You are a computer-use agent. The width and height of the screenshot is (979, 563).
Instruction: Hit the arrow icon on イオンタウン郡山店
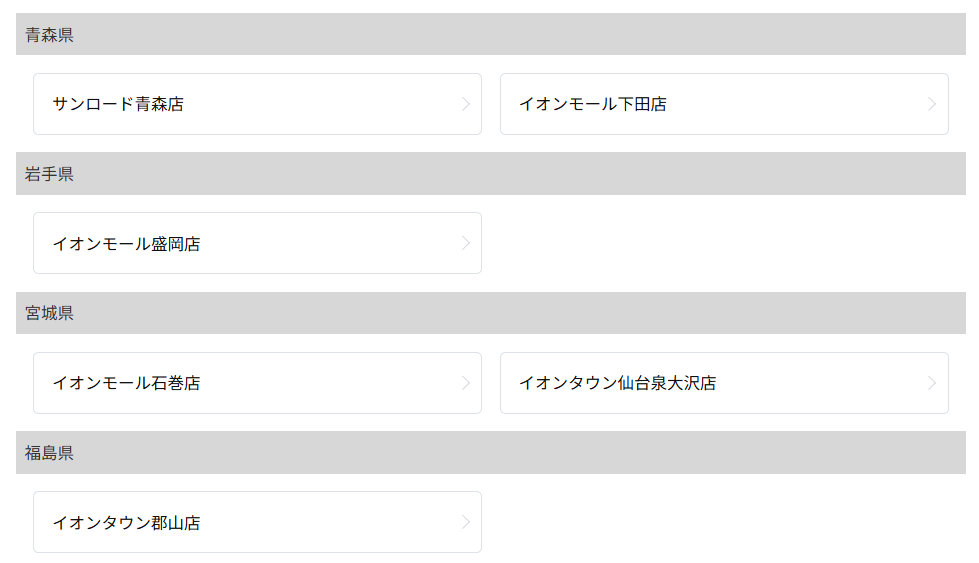pyautogui.click(x=465, y=522)
